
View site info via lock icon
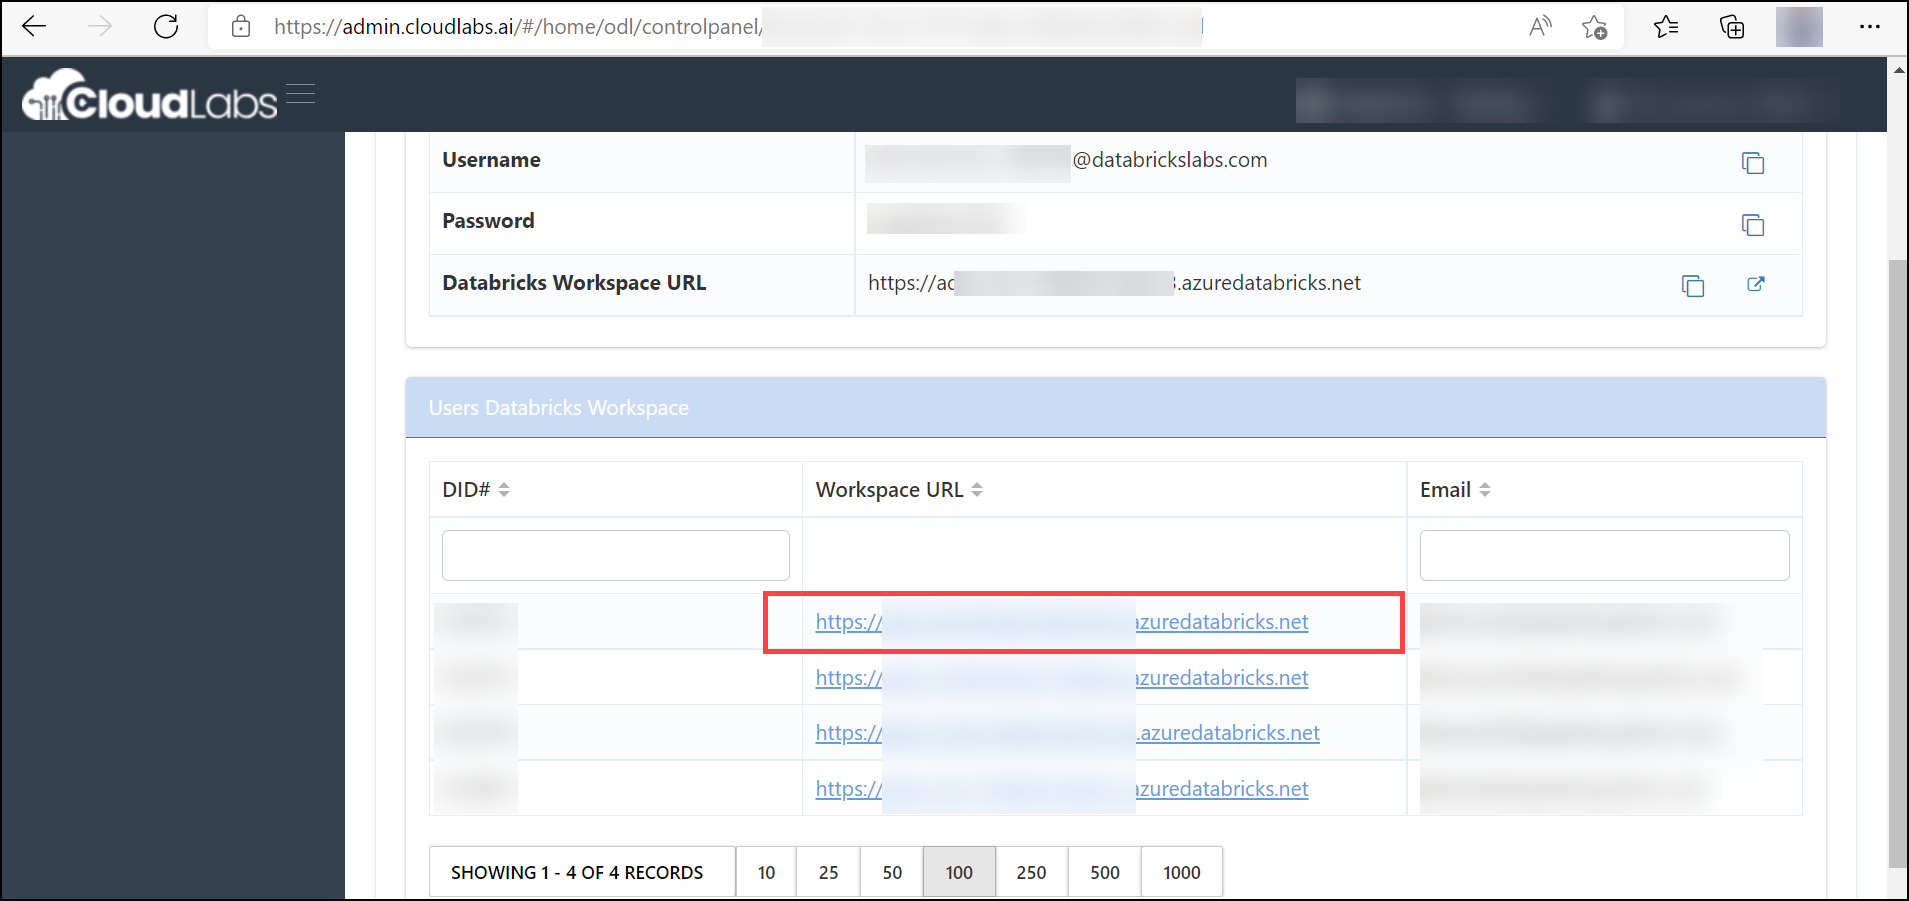pyautogui.click(x=241, y=27)
